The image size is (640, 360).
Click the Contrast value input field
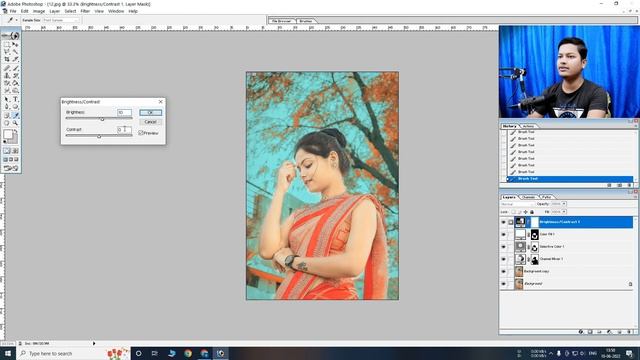(x=124, y=129)
